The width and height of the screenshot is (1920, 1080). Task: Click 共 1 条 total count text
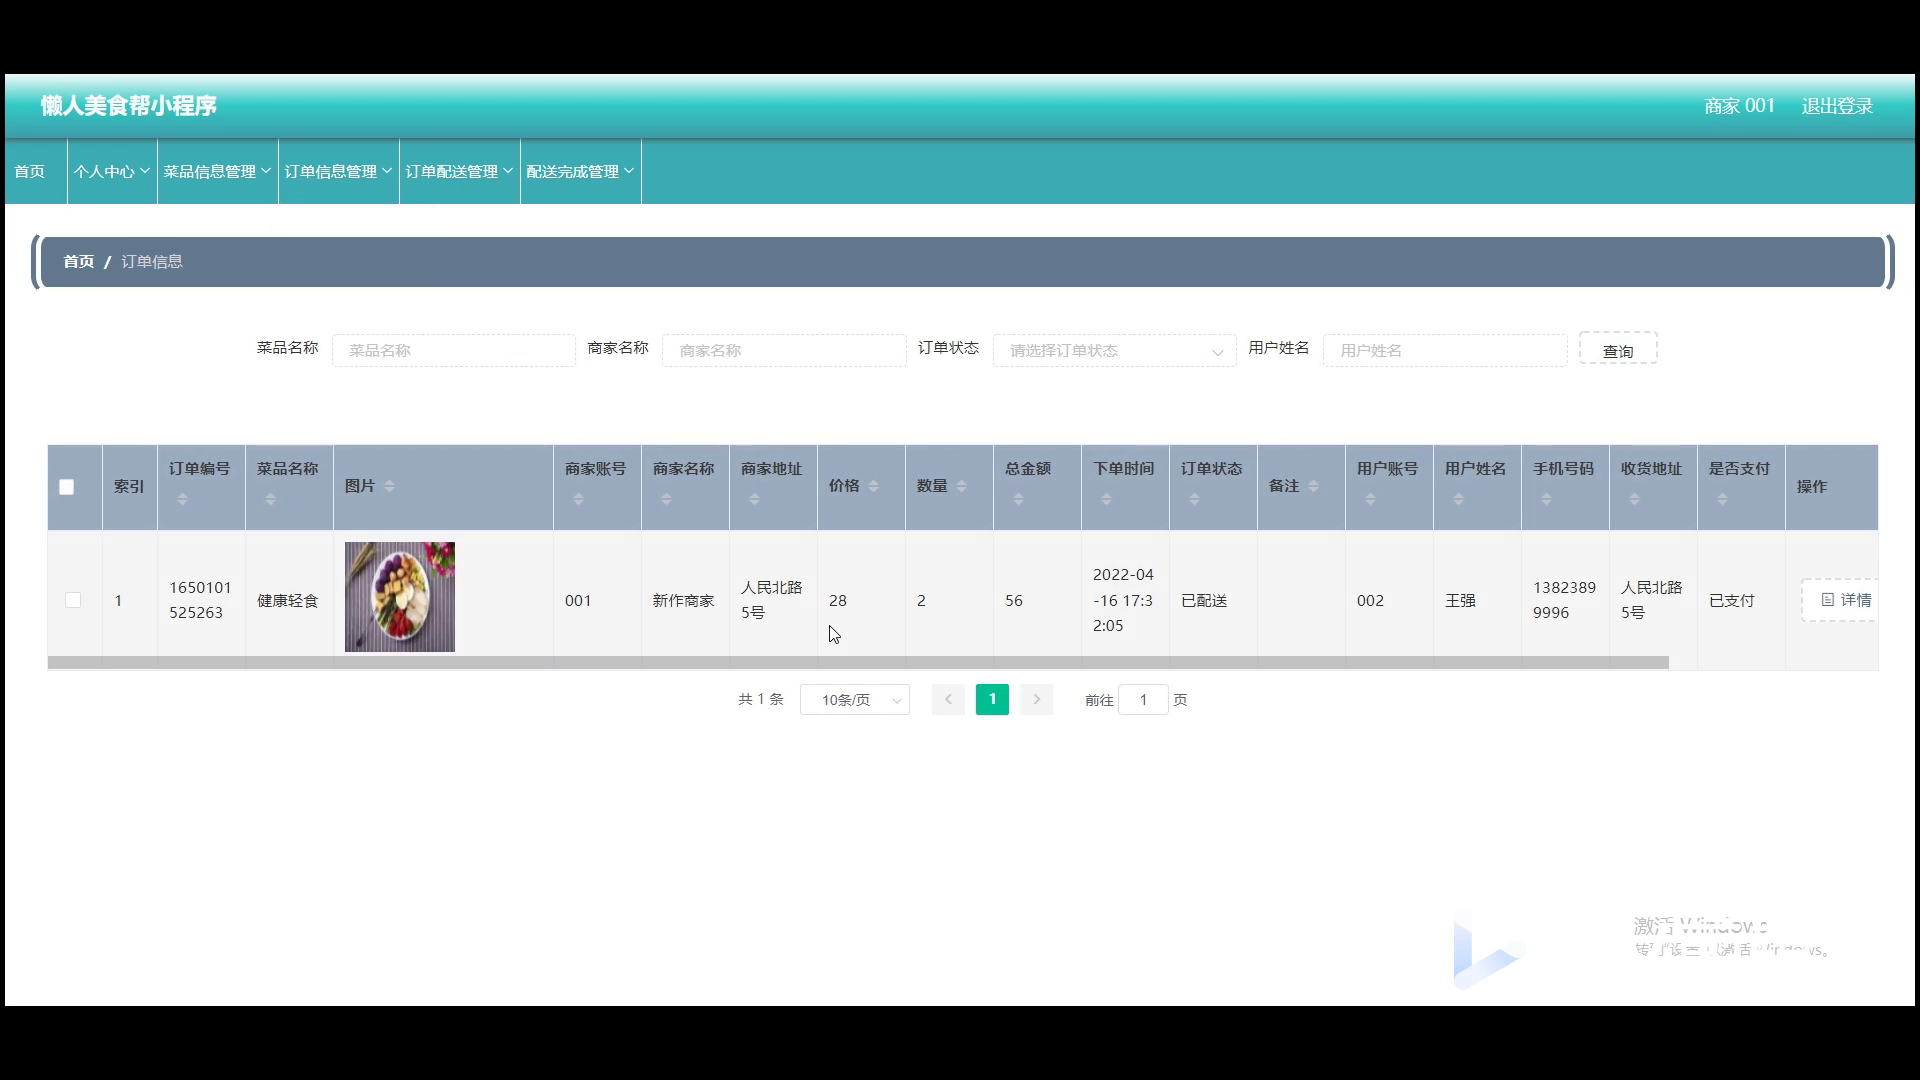[x=761, y=700]
